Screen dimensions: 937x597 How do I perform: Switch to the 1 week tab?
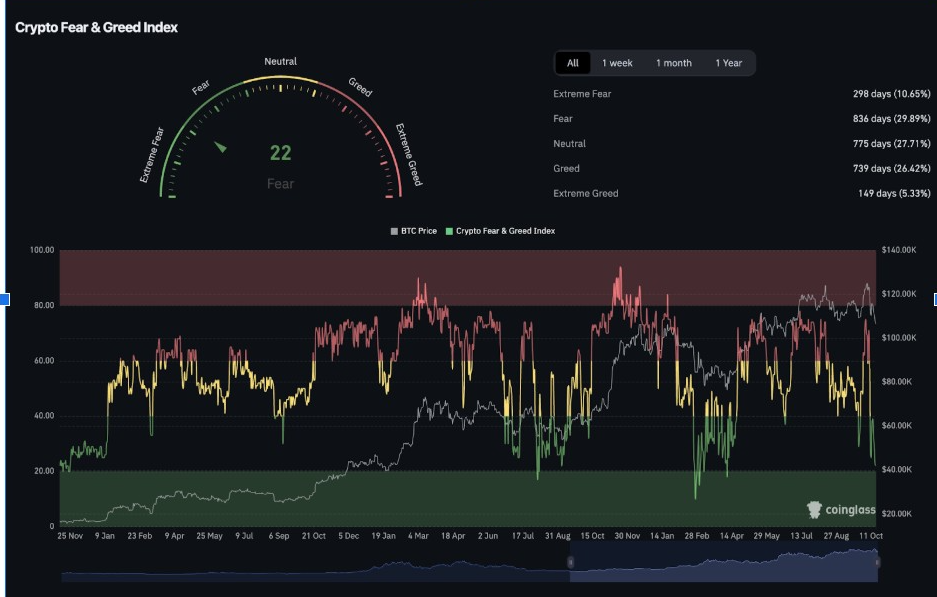pyautogui.click(x=617, y=63)
